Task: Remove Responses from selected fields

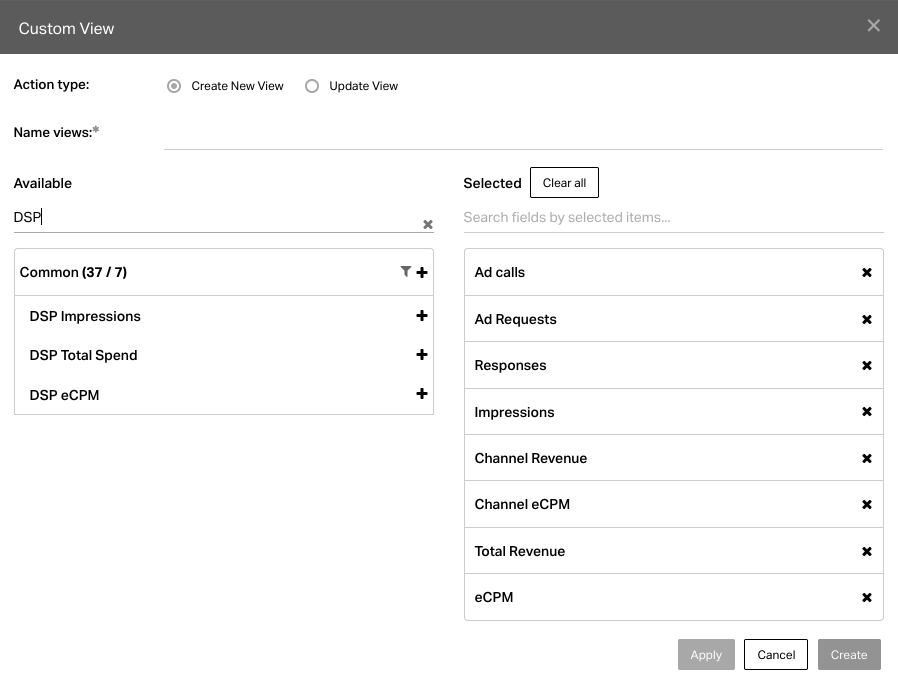Action: click(x=867, y=365)
